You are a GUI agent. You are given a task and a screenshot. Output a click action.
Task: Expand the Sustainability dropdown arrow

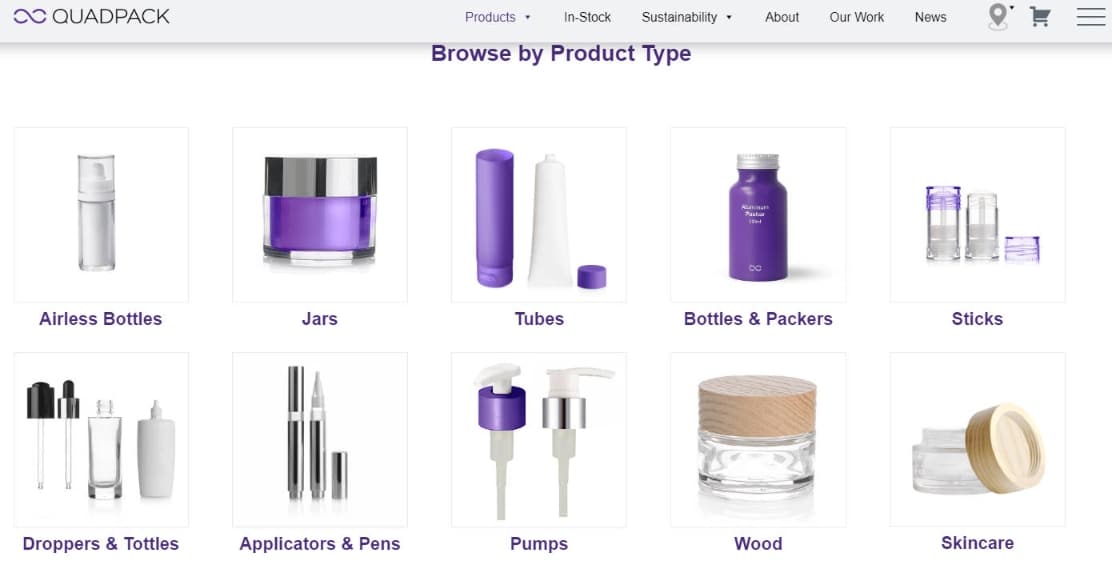729,18
